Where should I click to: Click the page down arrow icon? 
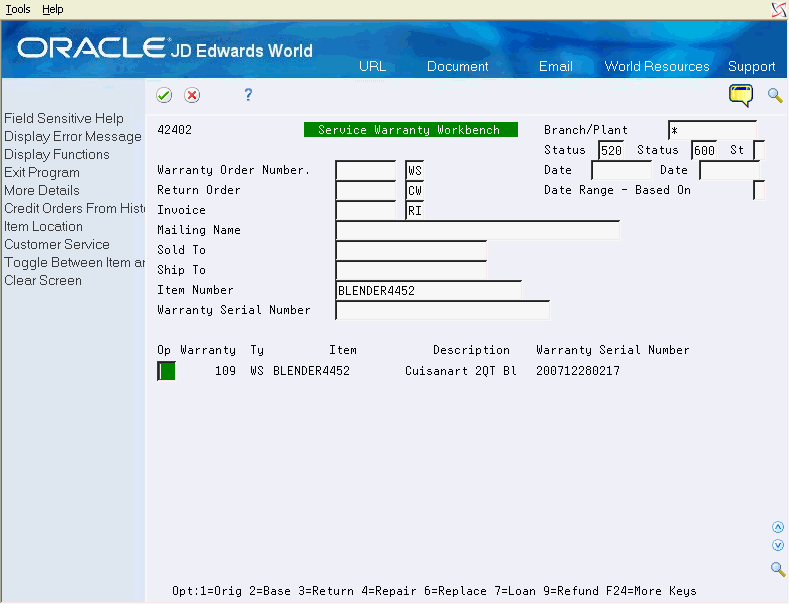point(778,545)
